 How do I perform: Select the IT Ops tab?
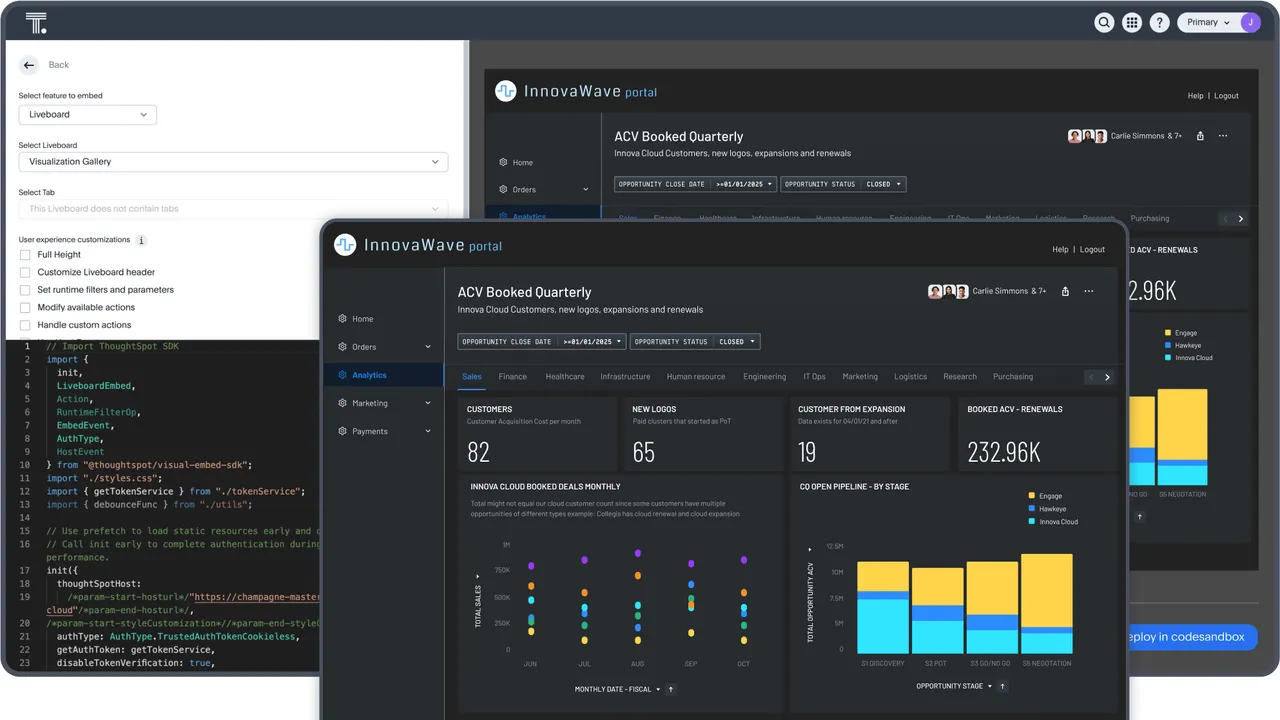(815, 377)
